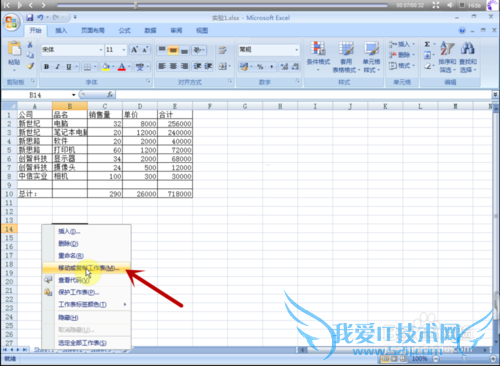The image size is (500, 366).
Task: Decrease indent
Action: 197,66
